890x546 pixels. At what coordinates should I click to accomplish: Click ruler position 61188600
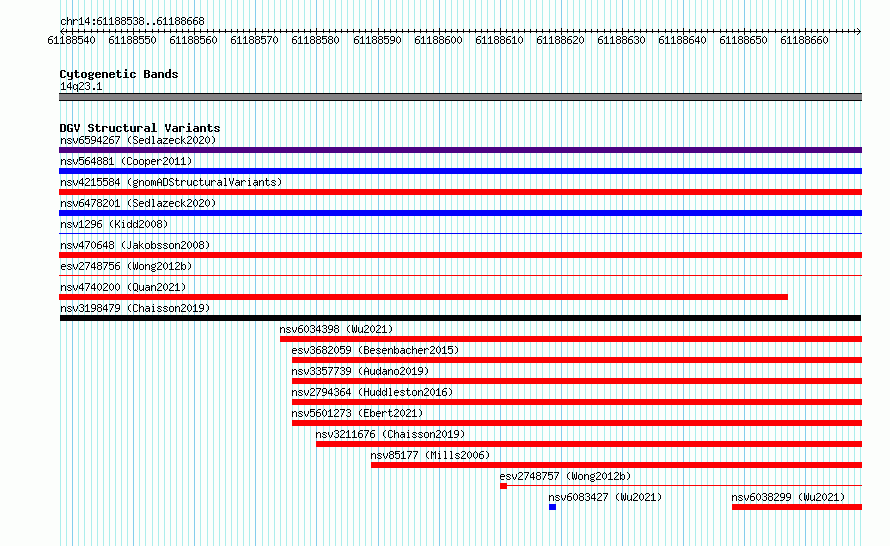pos(438,40)
